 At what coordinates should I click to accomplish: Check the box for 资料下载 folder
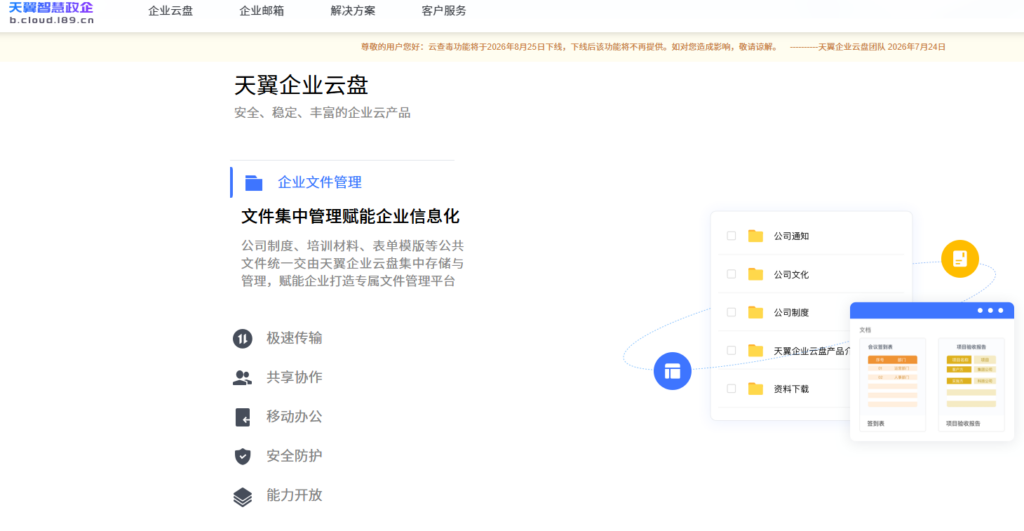coord(731,389)
